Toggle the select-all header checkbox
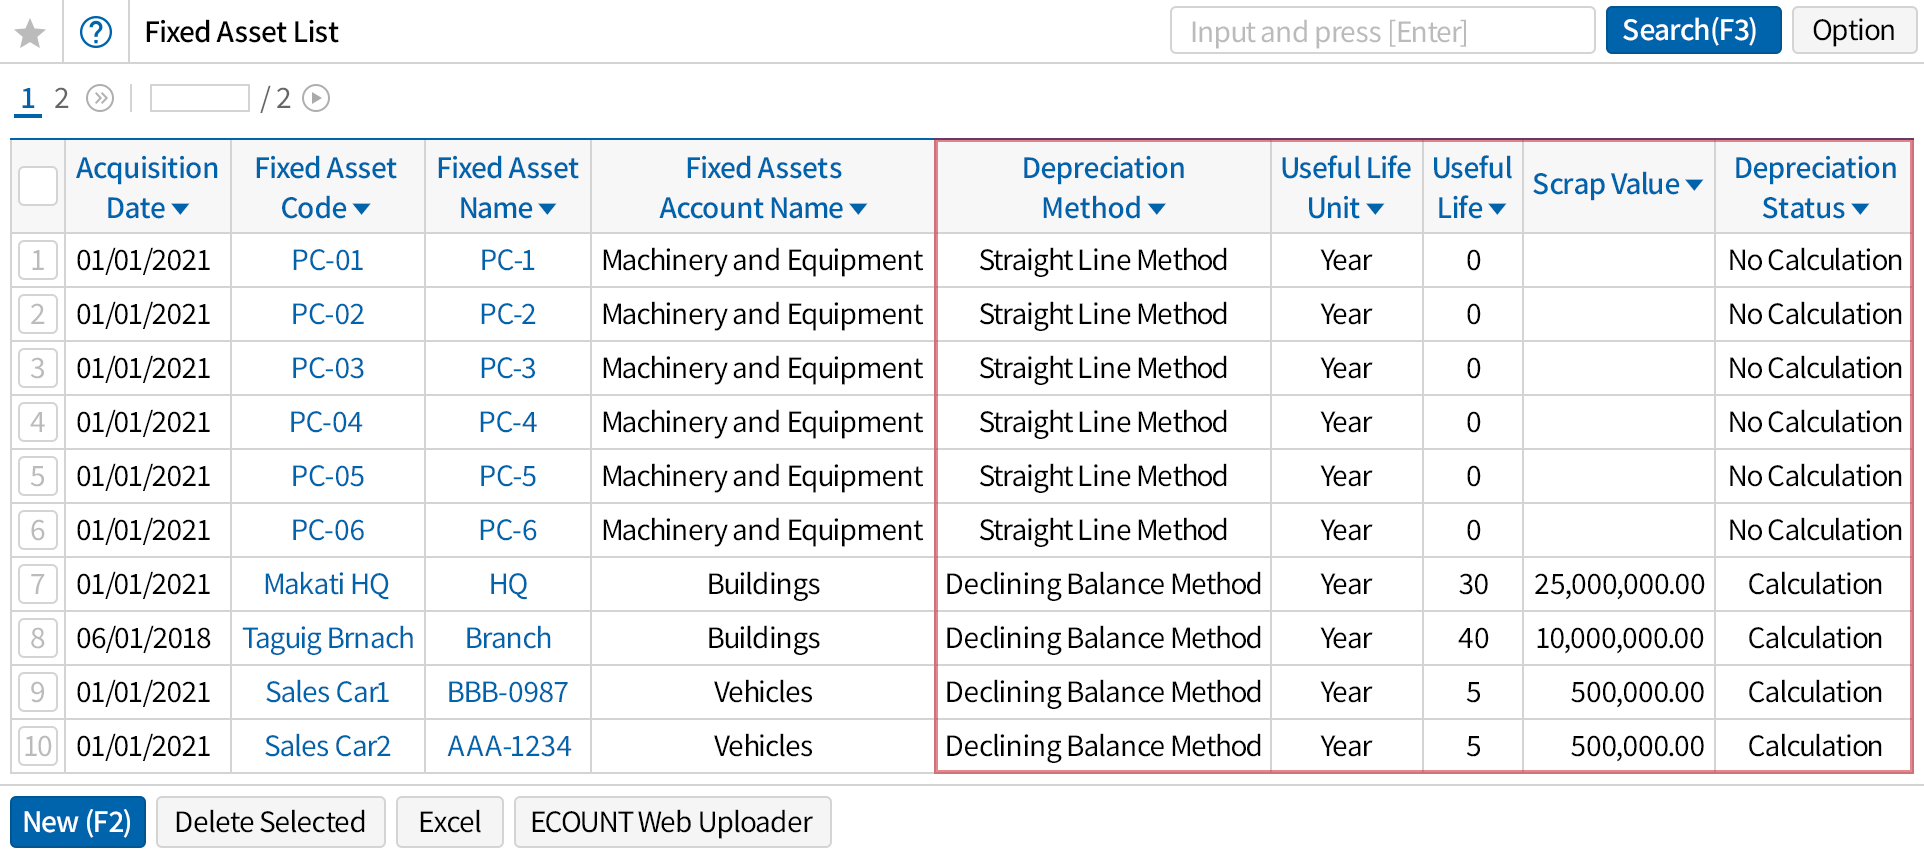 pos(38,186)
